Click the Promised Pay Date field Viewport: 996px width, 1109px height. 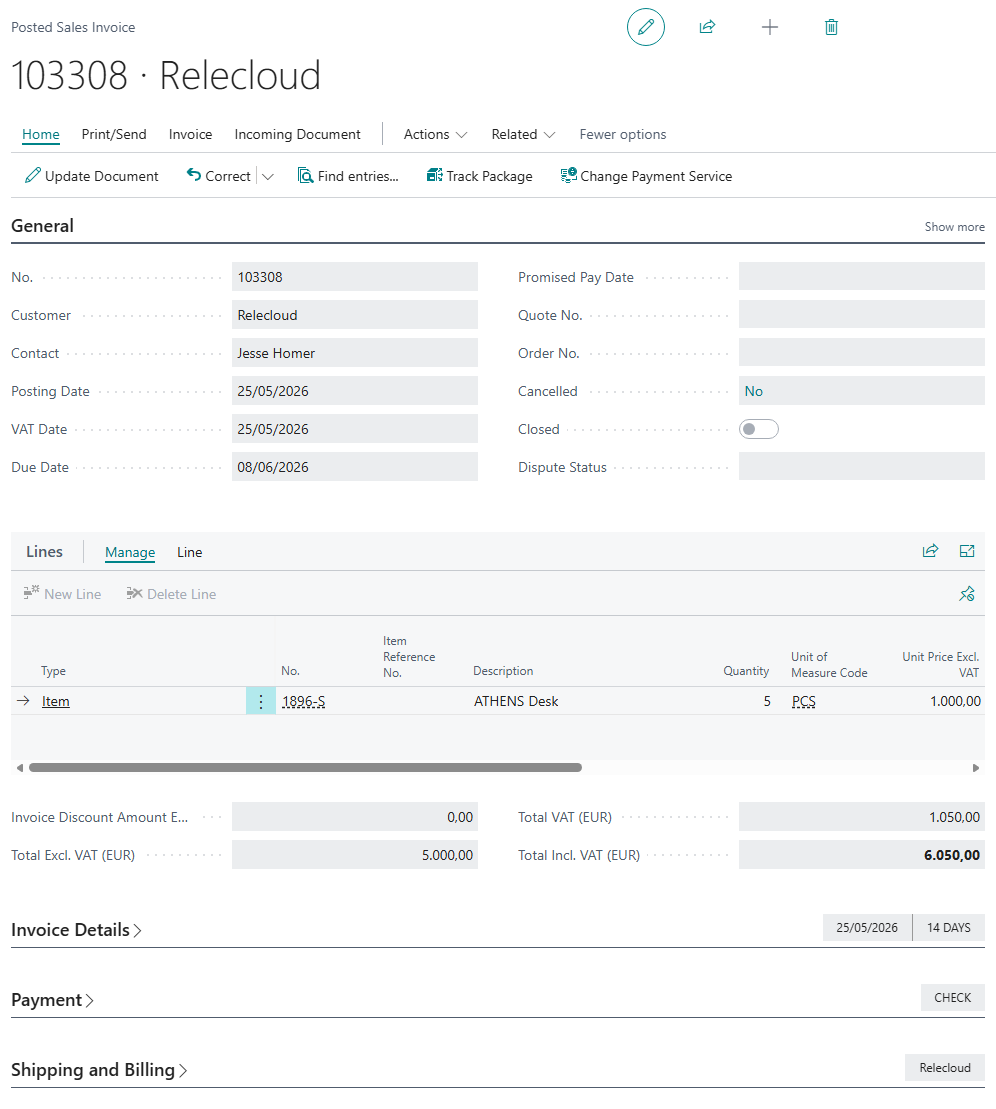[x=862, y=277]
